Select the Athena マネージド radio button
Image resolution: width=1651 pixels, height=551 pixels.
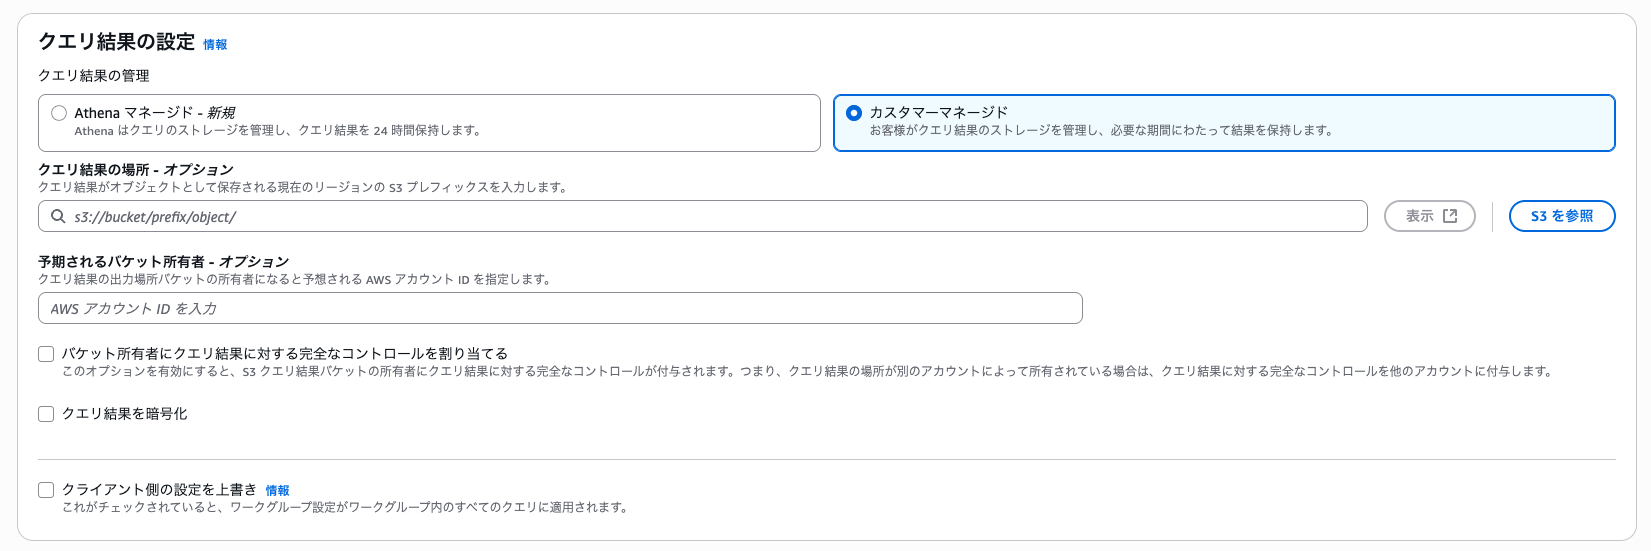tap(59, 113)
